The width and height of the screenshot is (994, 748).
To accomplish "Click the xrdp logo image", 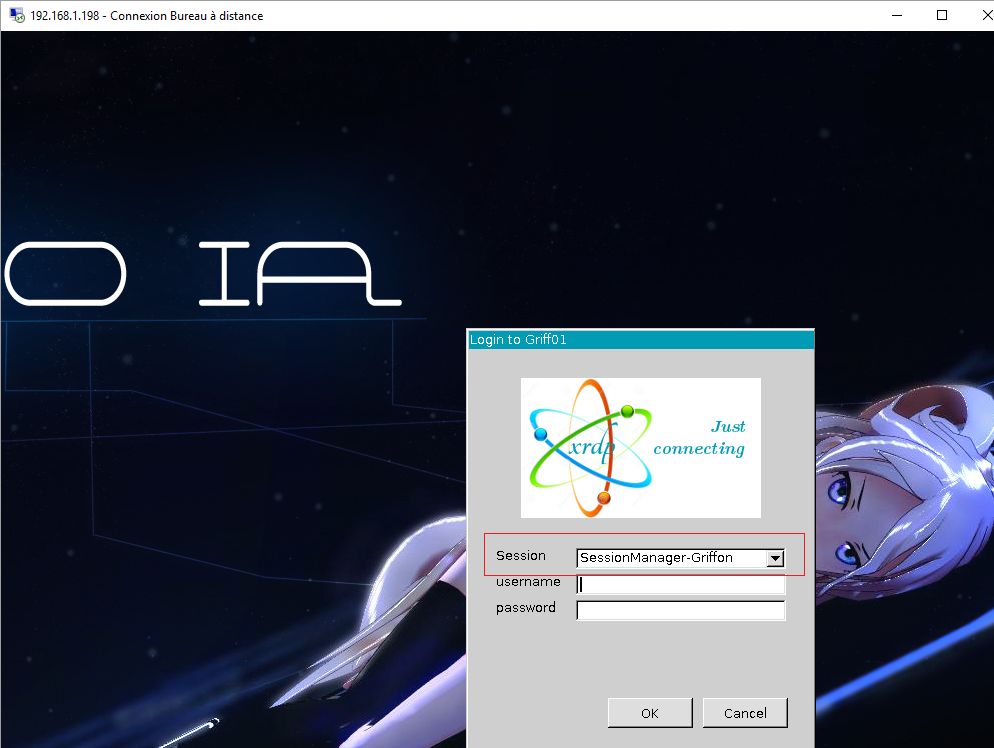I will [x=640, y=448].
